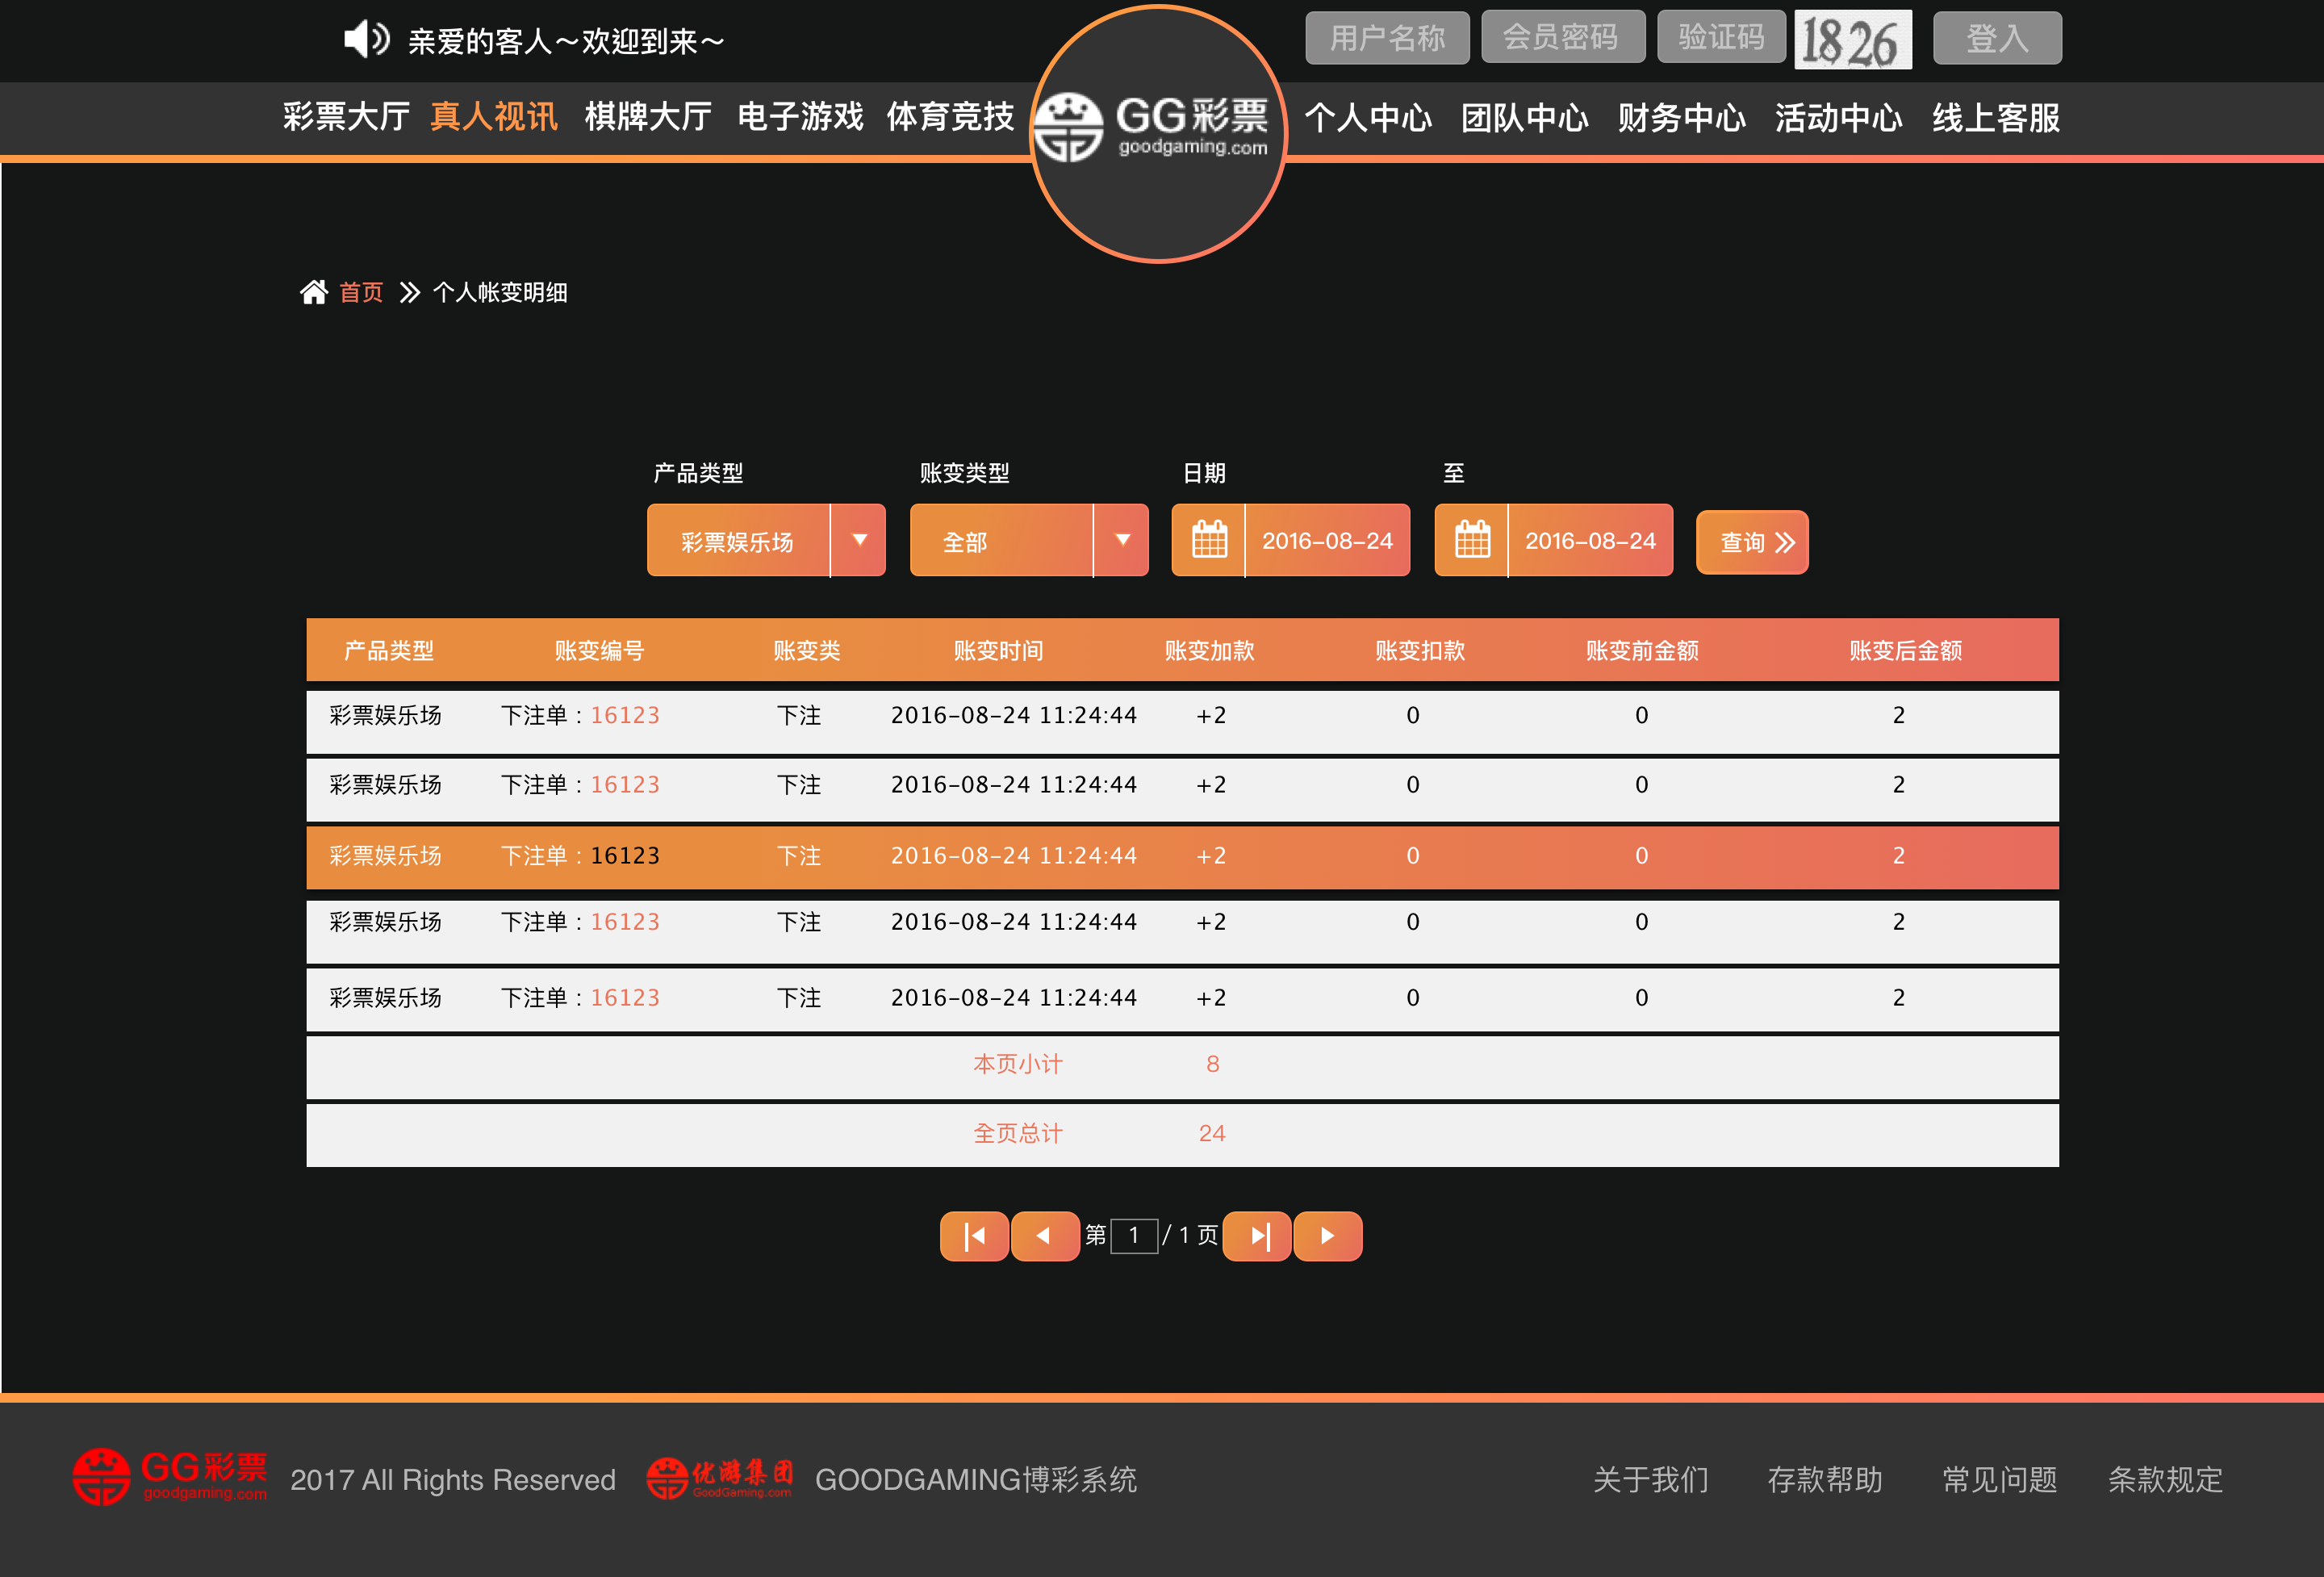Click the speaker announcement icon
2324x1577 pixels.
[x=365, y=40]
